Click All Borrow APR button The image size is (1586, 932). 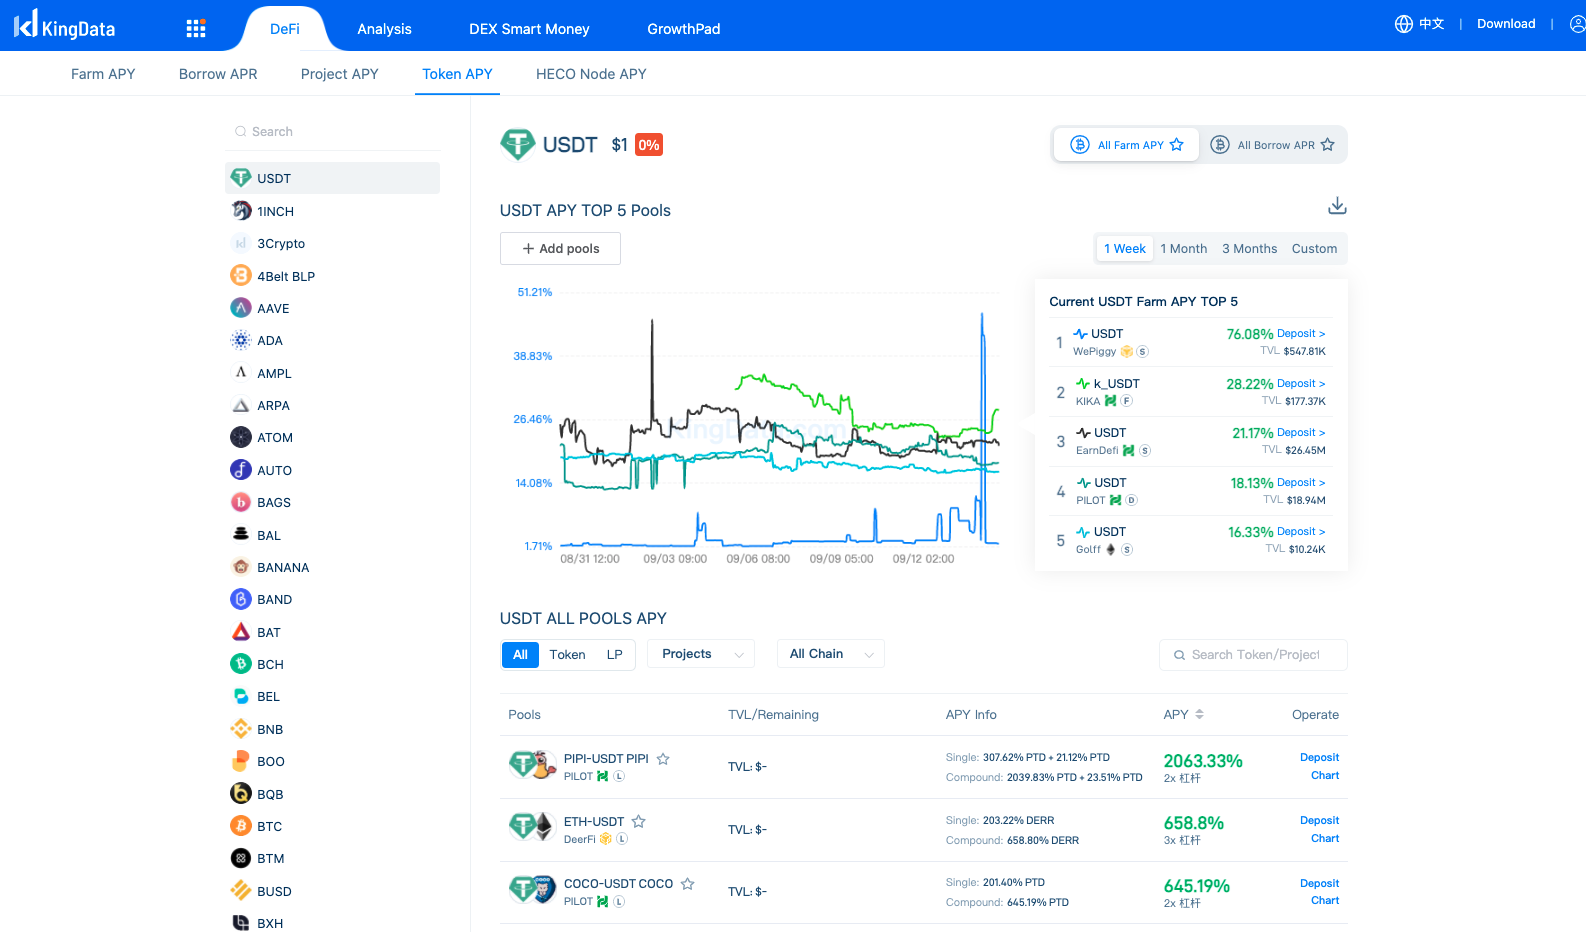(1273, 145)
